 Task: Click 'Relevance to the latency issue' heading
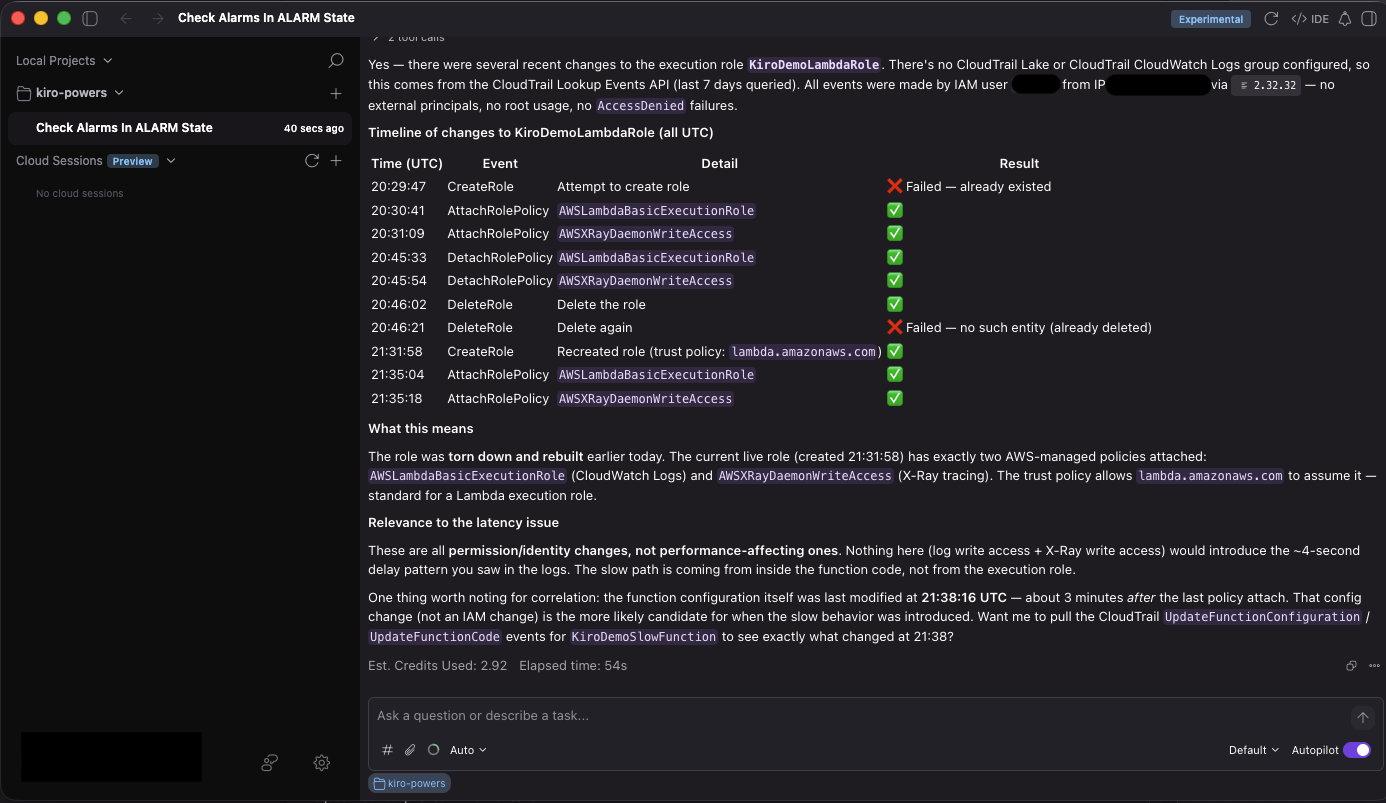click(463, 523)
